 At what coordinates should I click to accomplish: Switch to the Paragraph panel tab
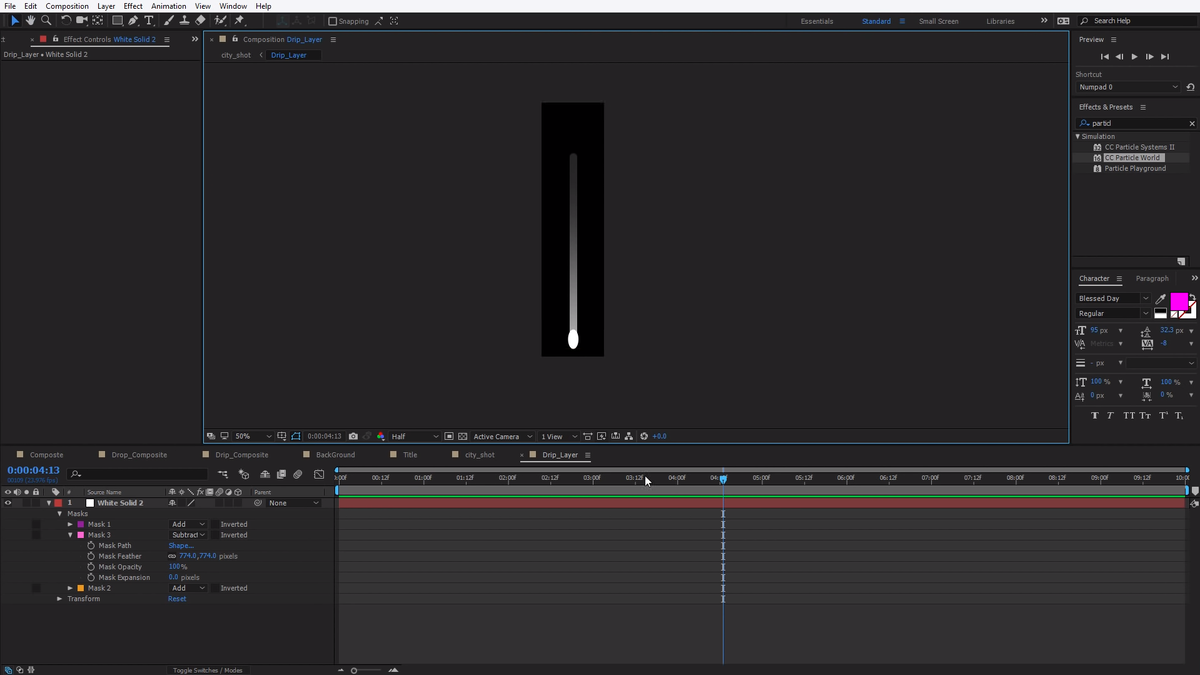point(1152,279)
